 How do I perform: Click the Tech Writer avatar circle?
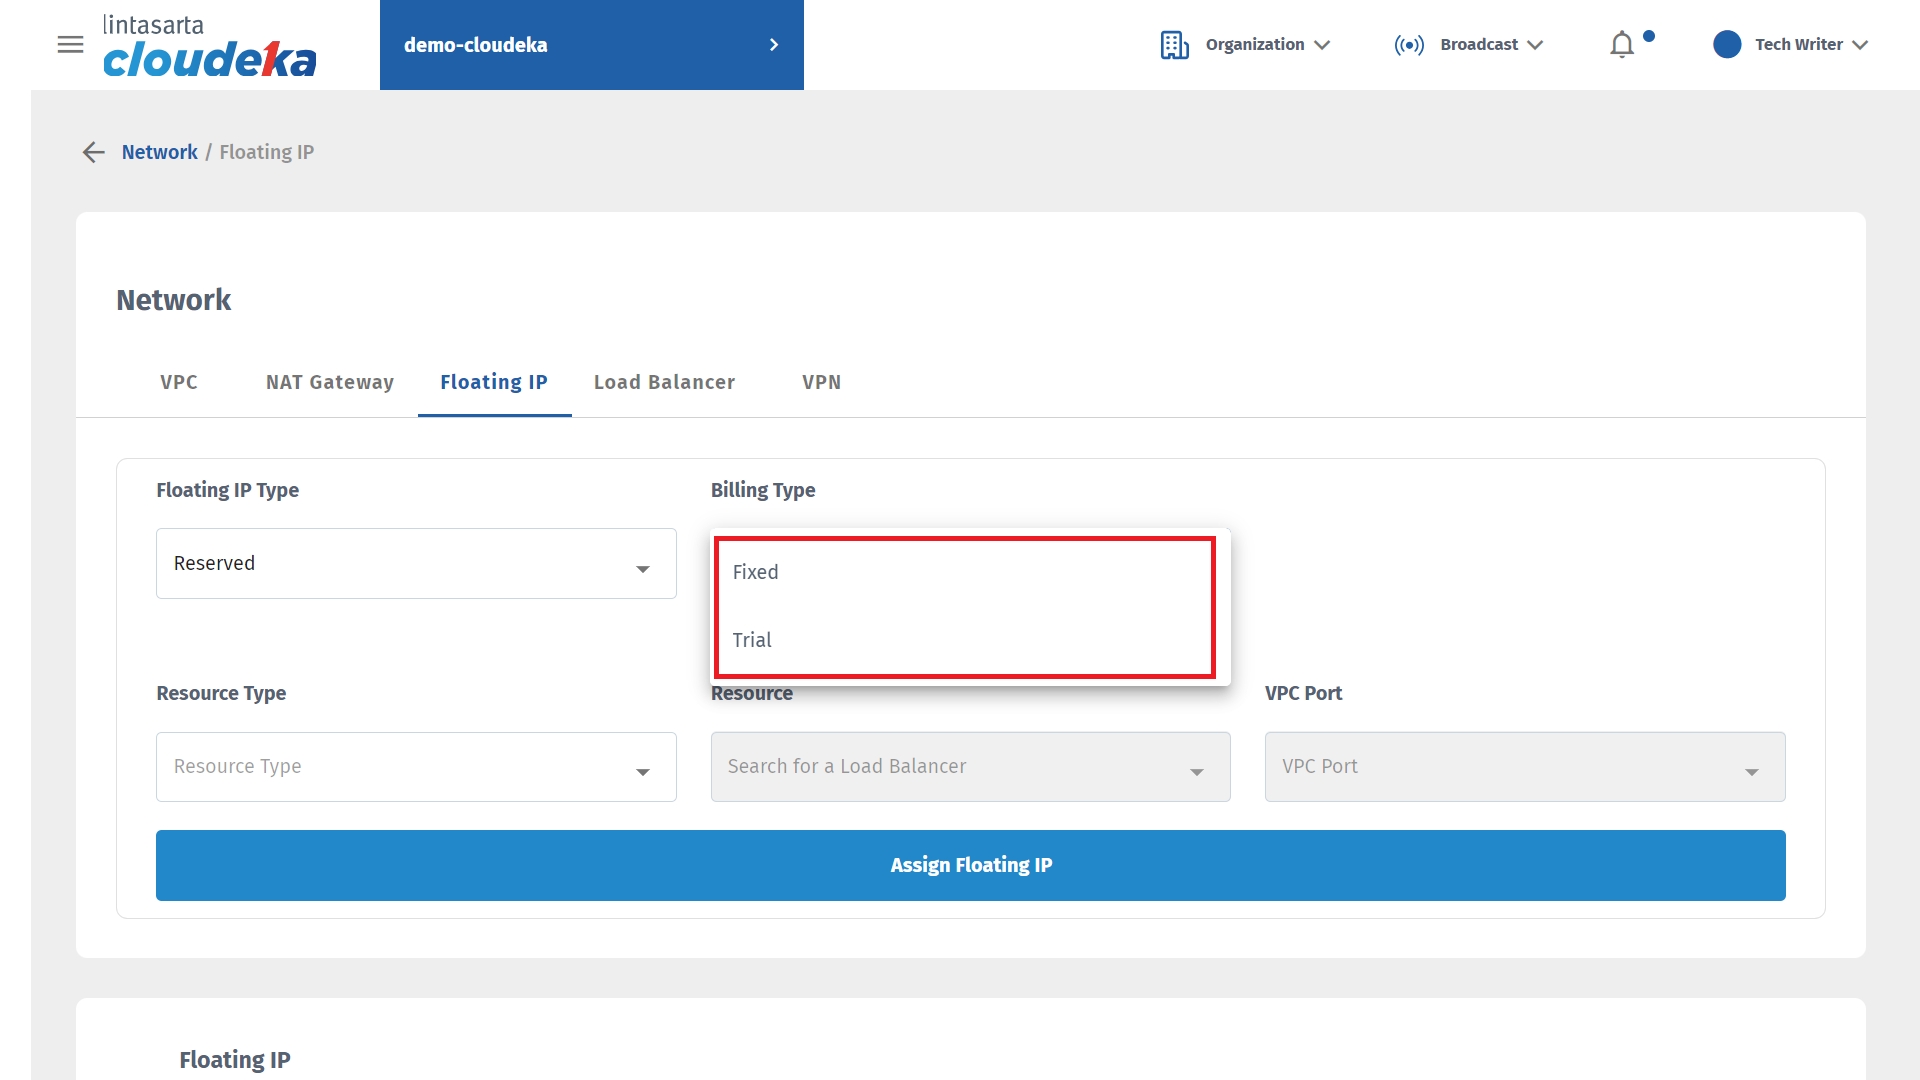pos(1727,45)
